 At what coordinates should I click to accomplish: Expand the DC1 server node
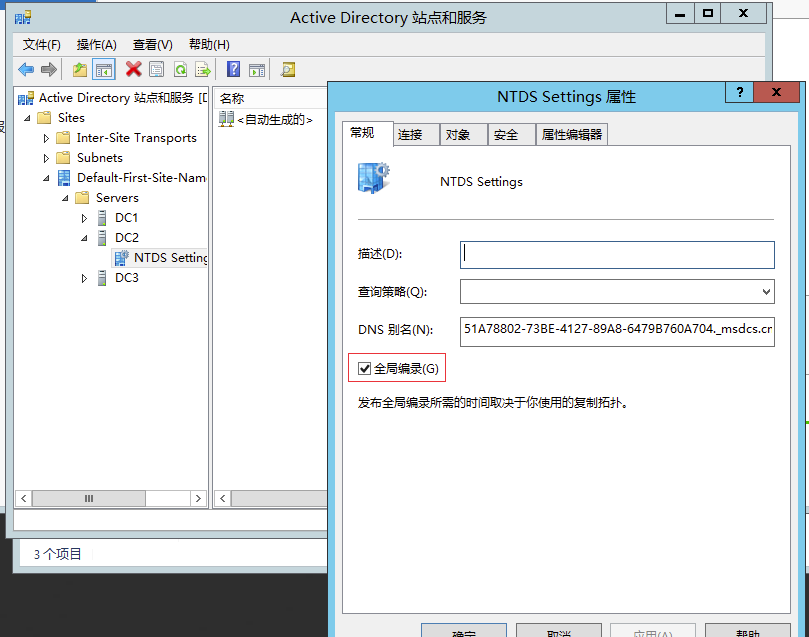84,218
